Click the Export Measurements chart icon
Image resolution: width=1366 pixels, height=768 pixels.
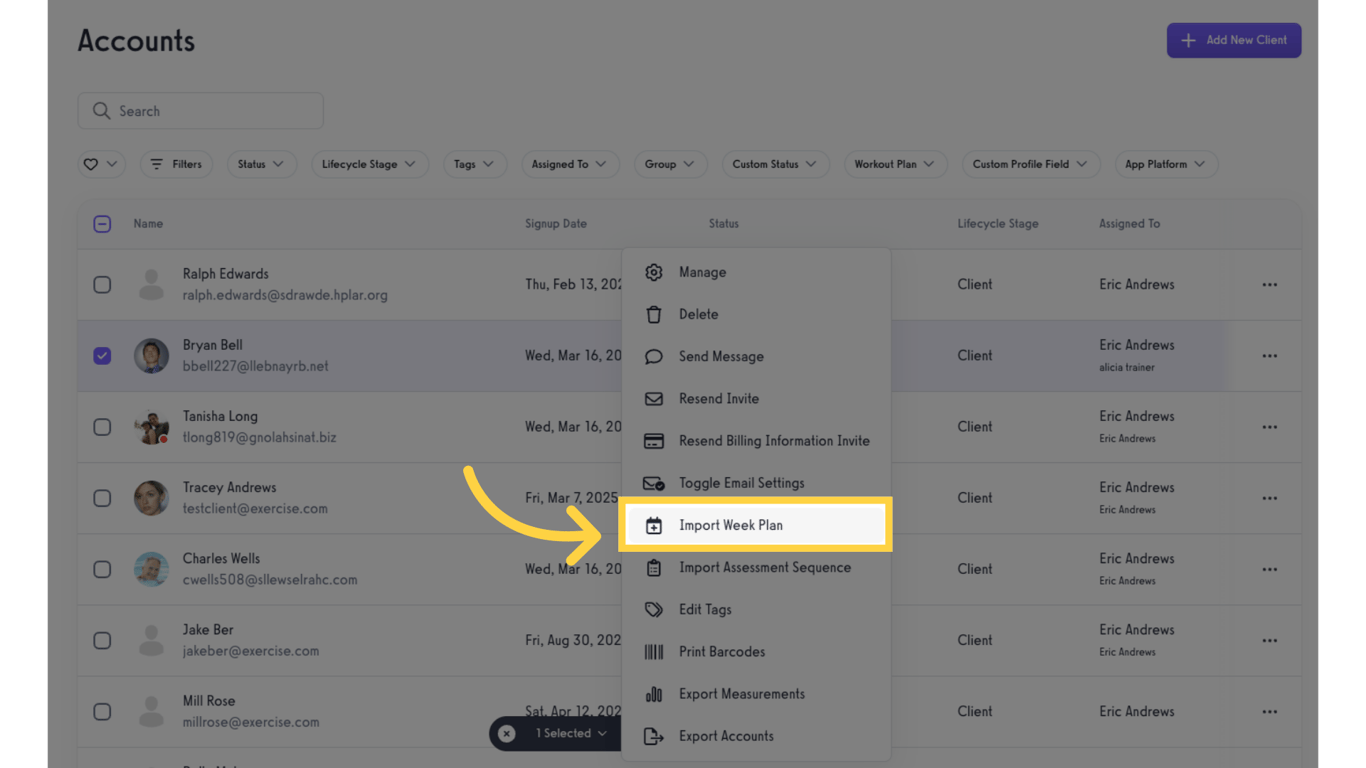tap(654, 694)
